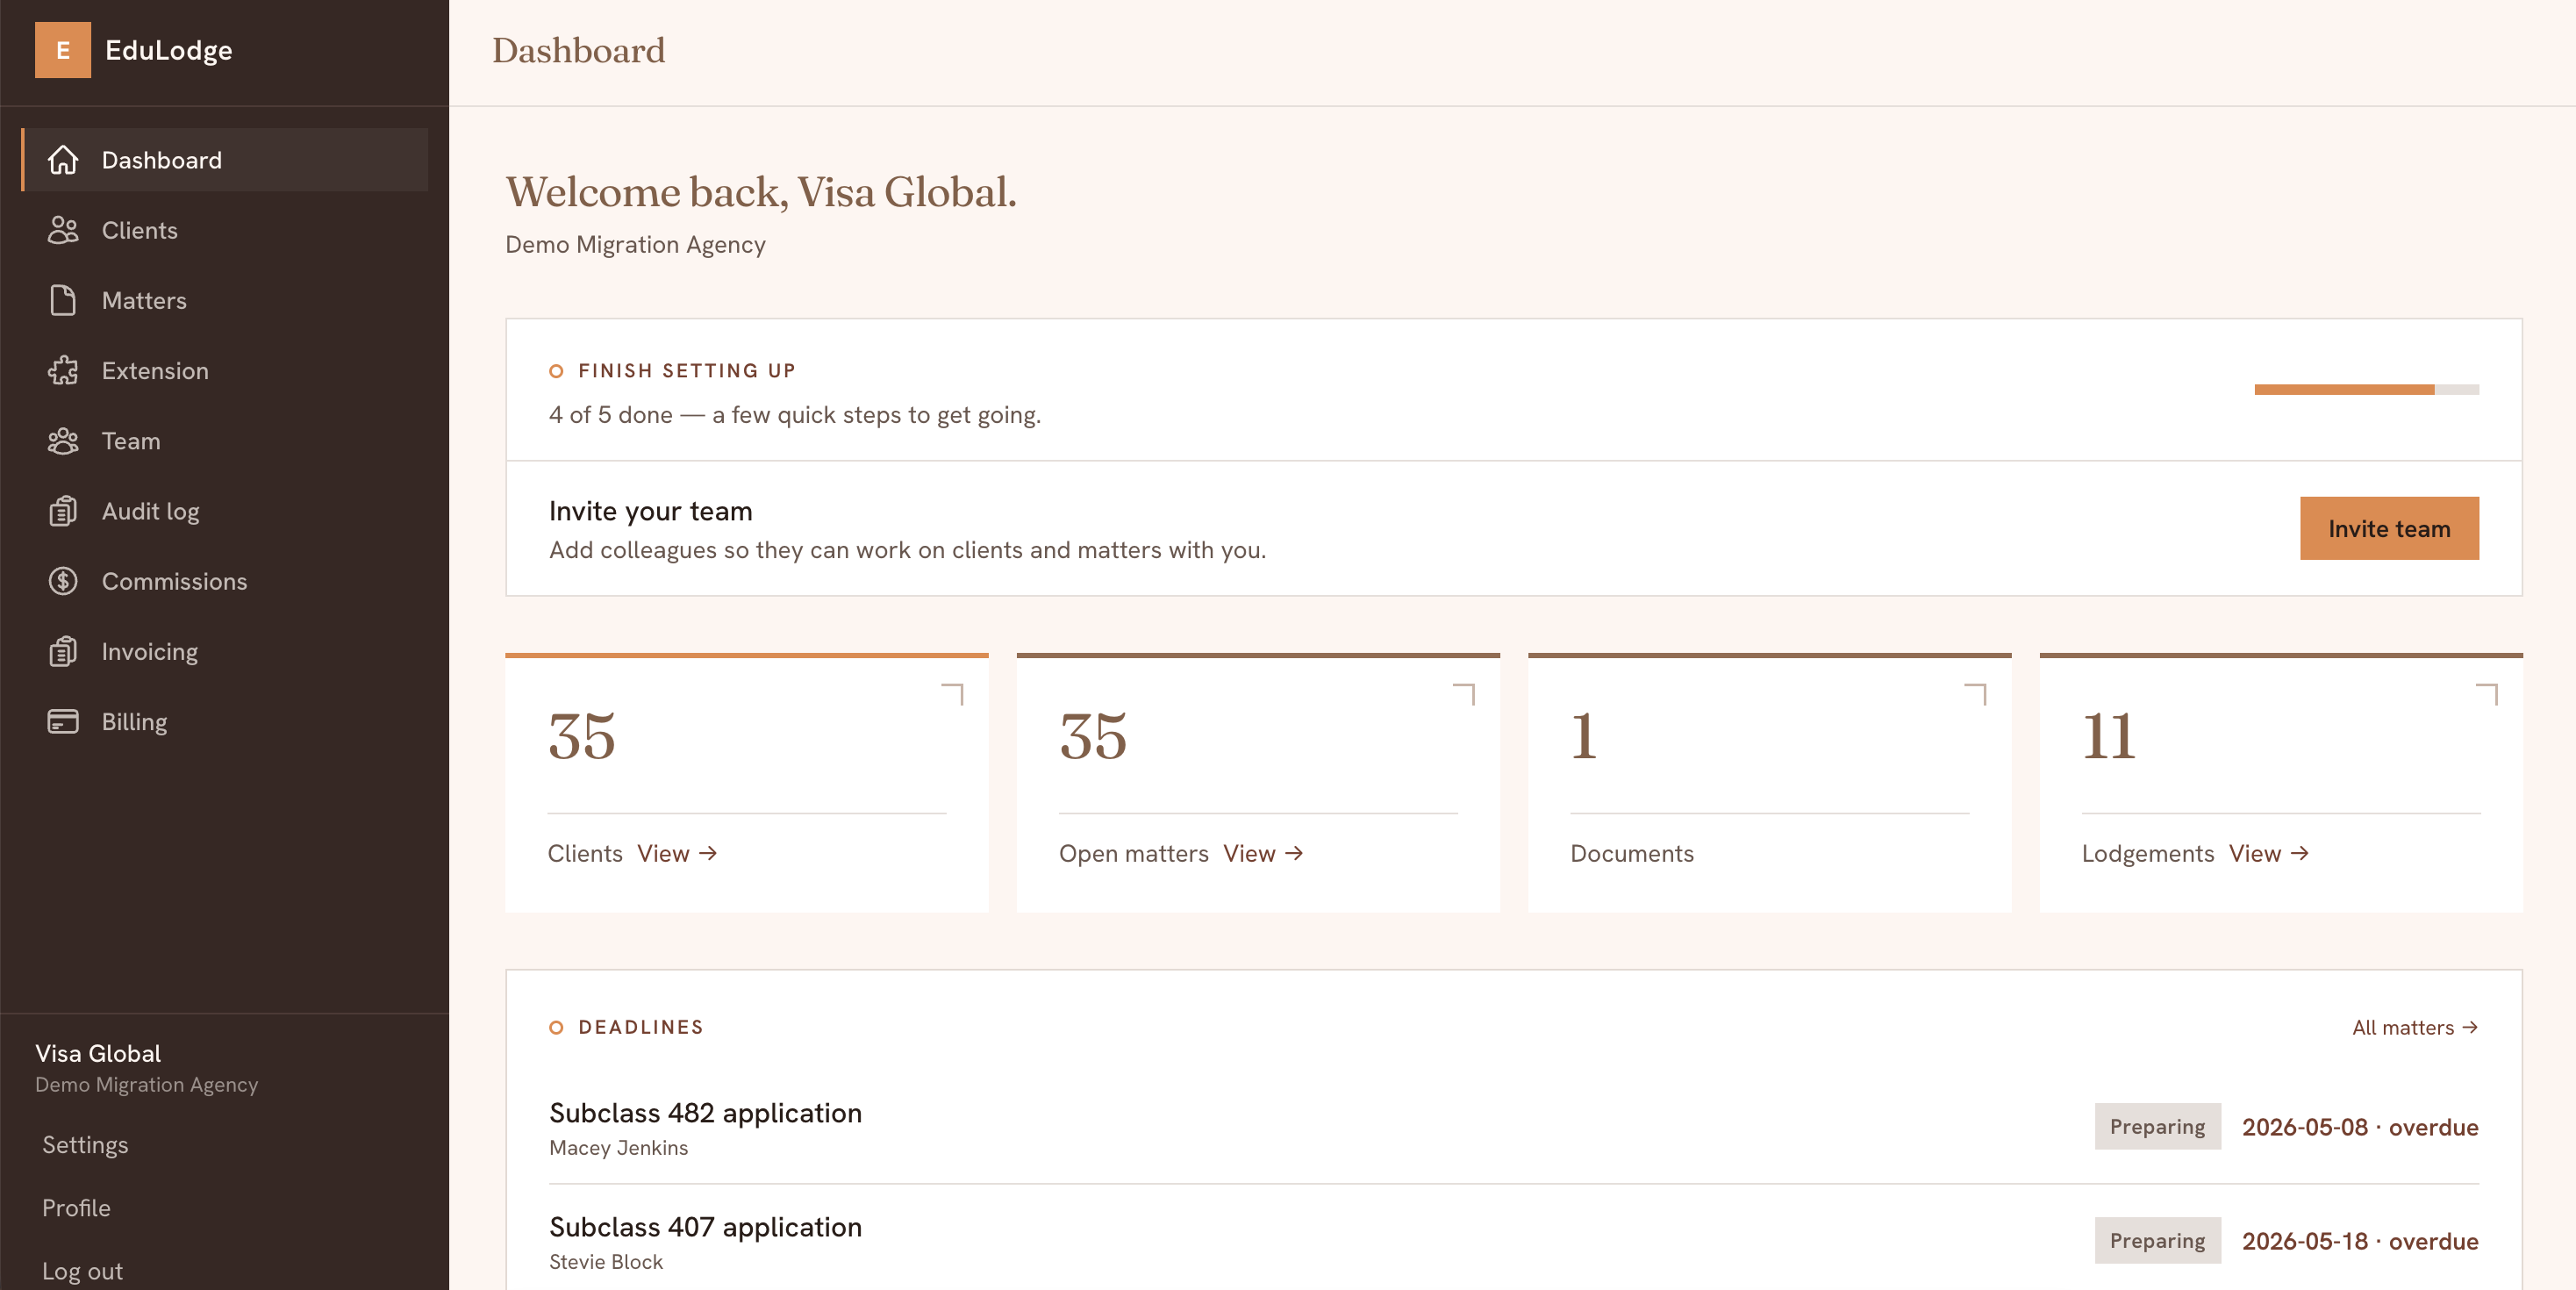Click the Billing credit card icon

(x=63, y=722)
